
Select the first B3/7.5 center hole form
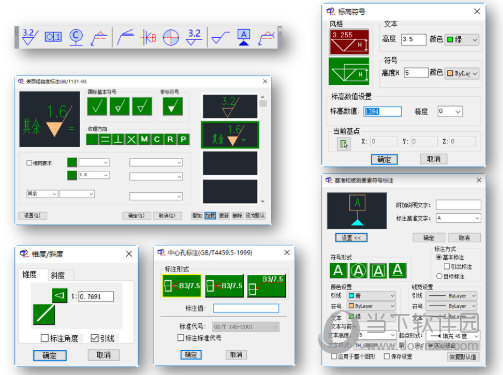point(182,286)
